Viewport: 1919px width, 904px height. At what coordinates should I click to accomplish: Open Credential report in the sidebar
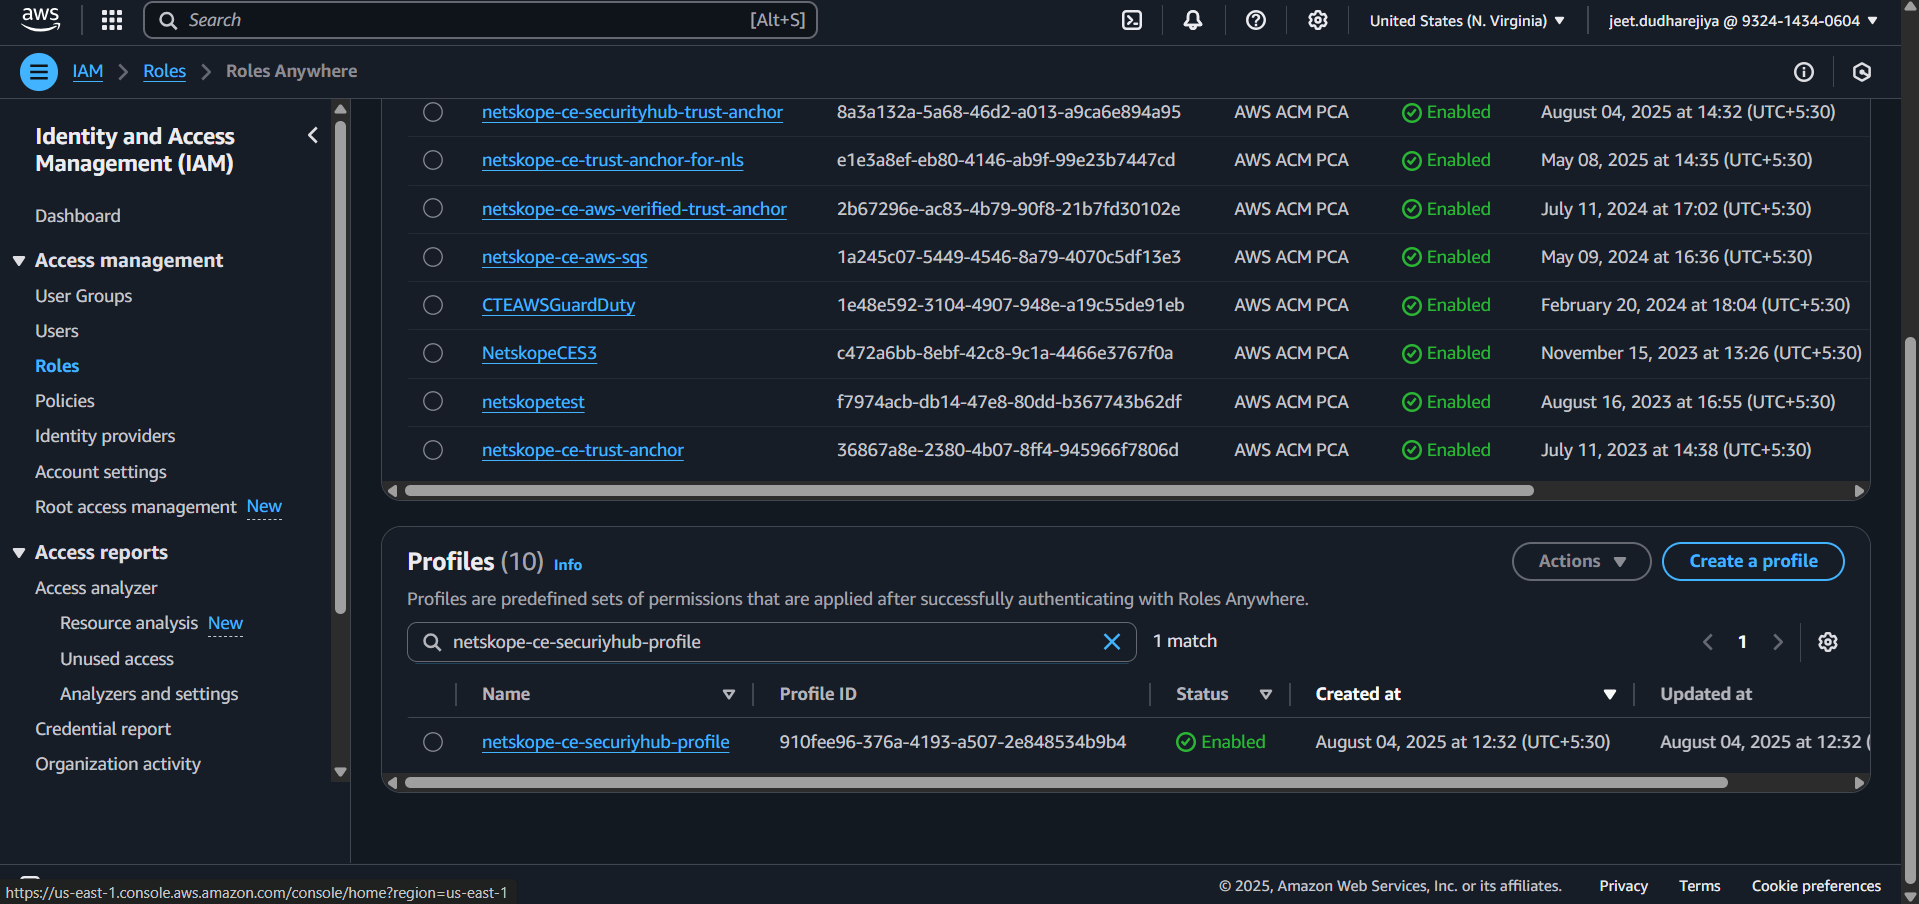point(103,729)
